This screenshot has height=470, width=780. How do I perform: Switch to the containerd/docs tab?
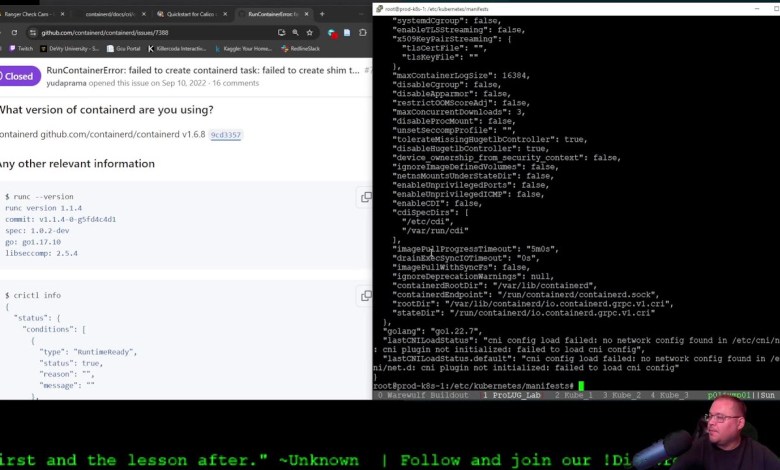click(109, 14)
